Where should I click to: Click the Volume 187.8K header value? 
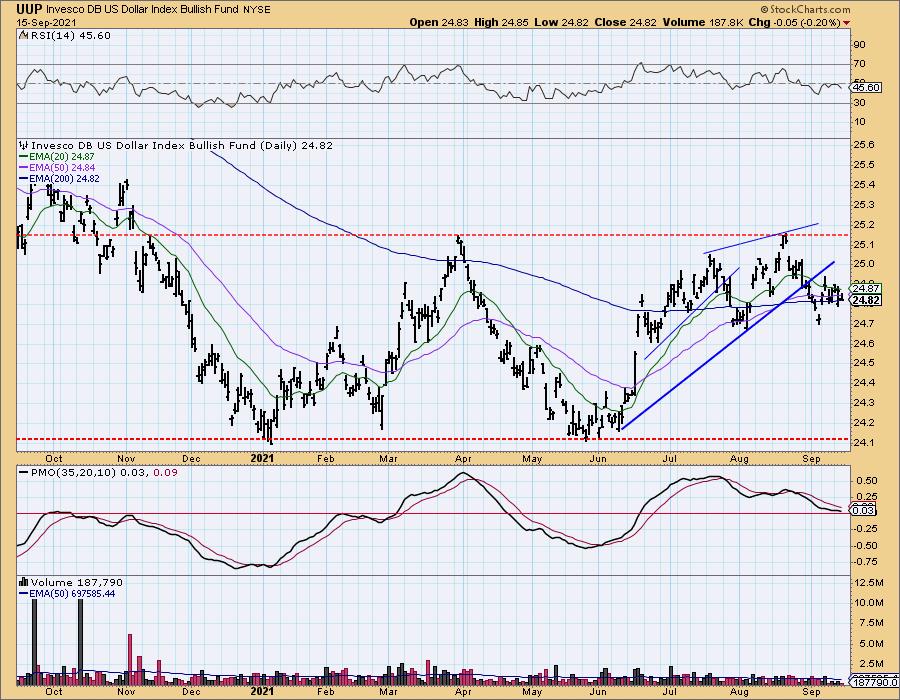[703, 22]
